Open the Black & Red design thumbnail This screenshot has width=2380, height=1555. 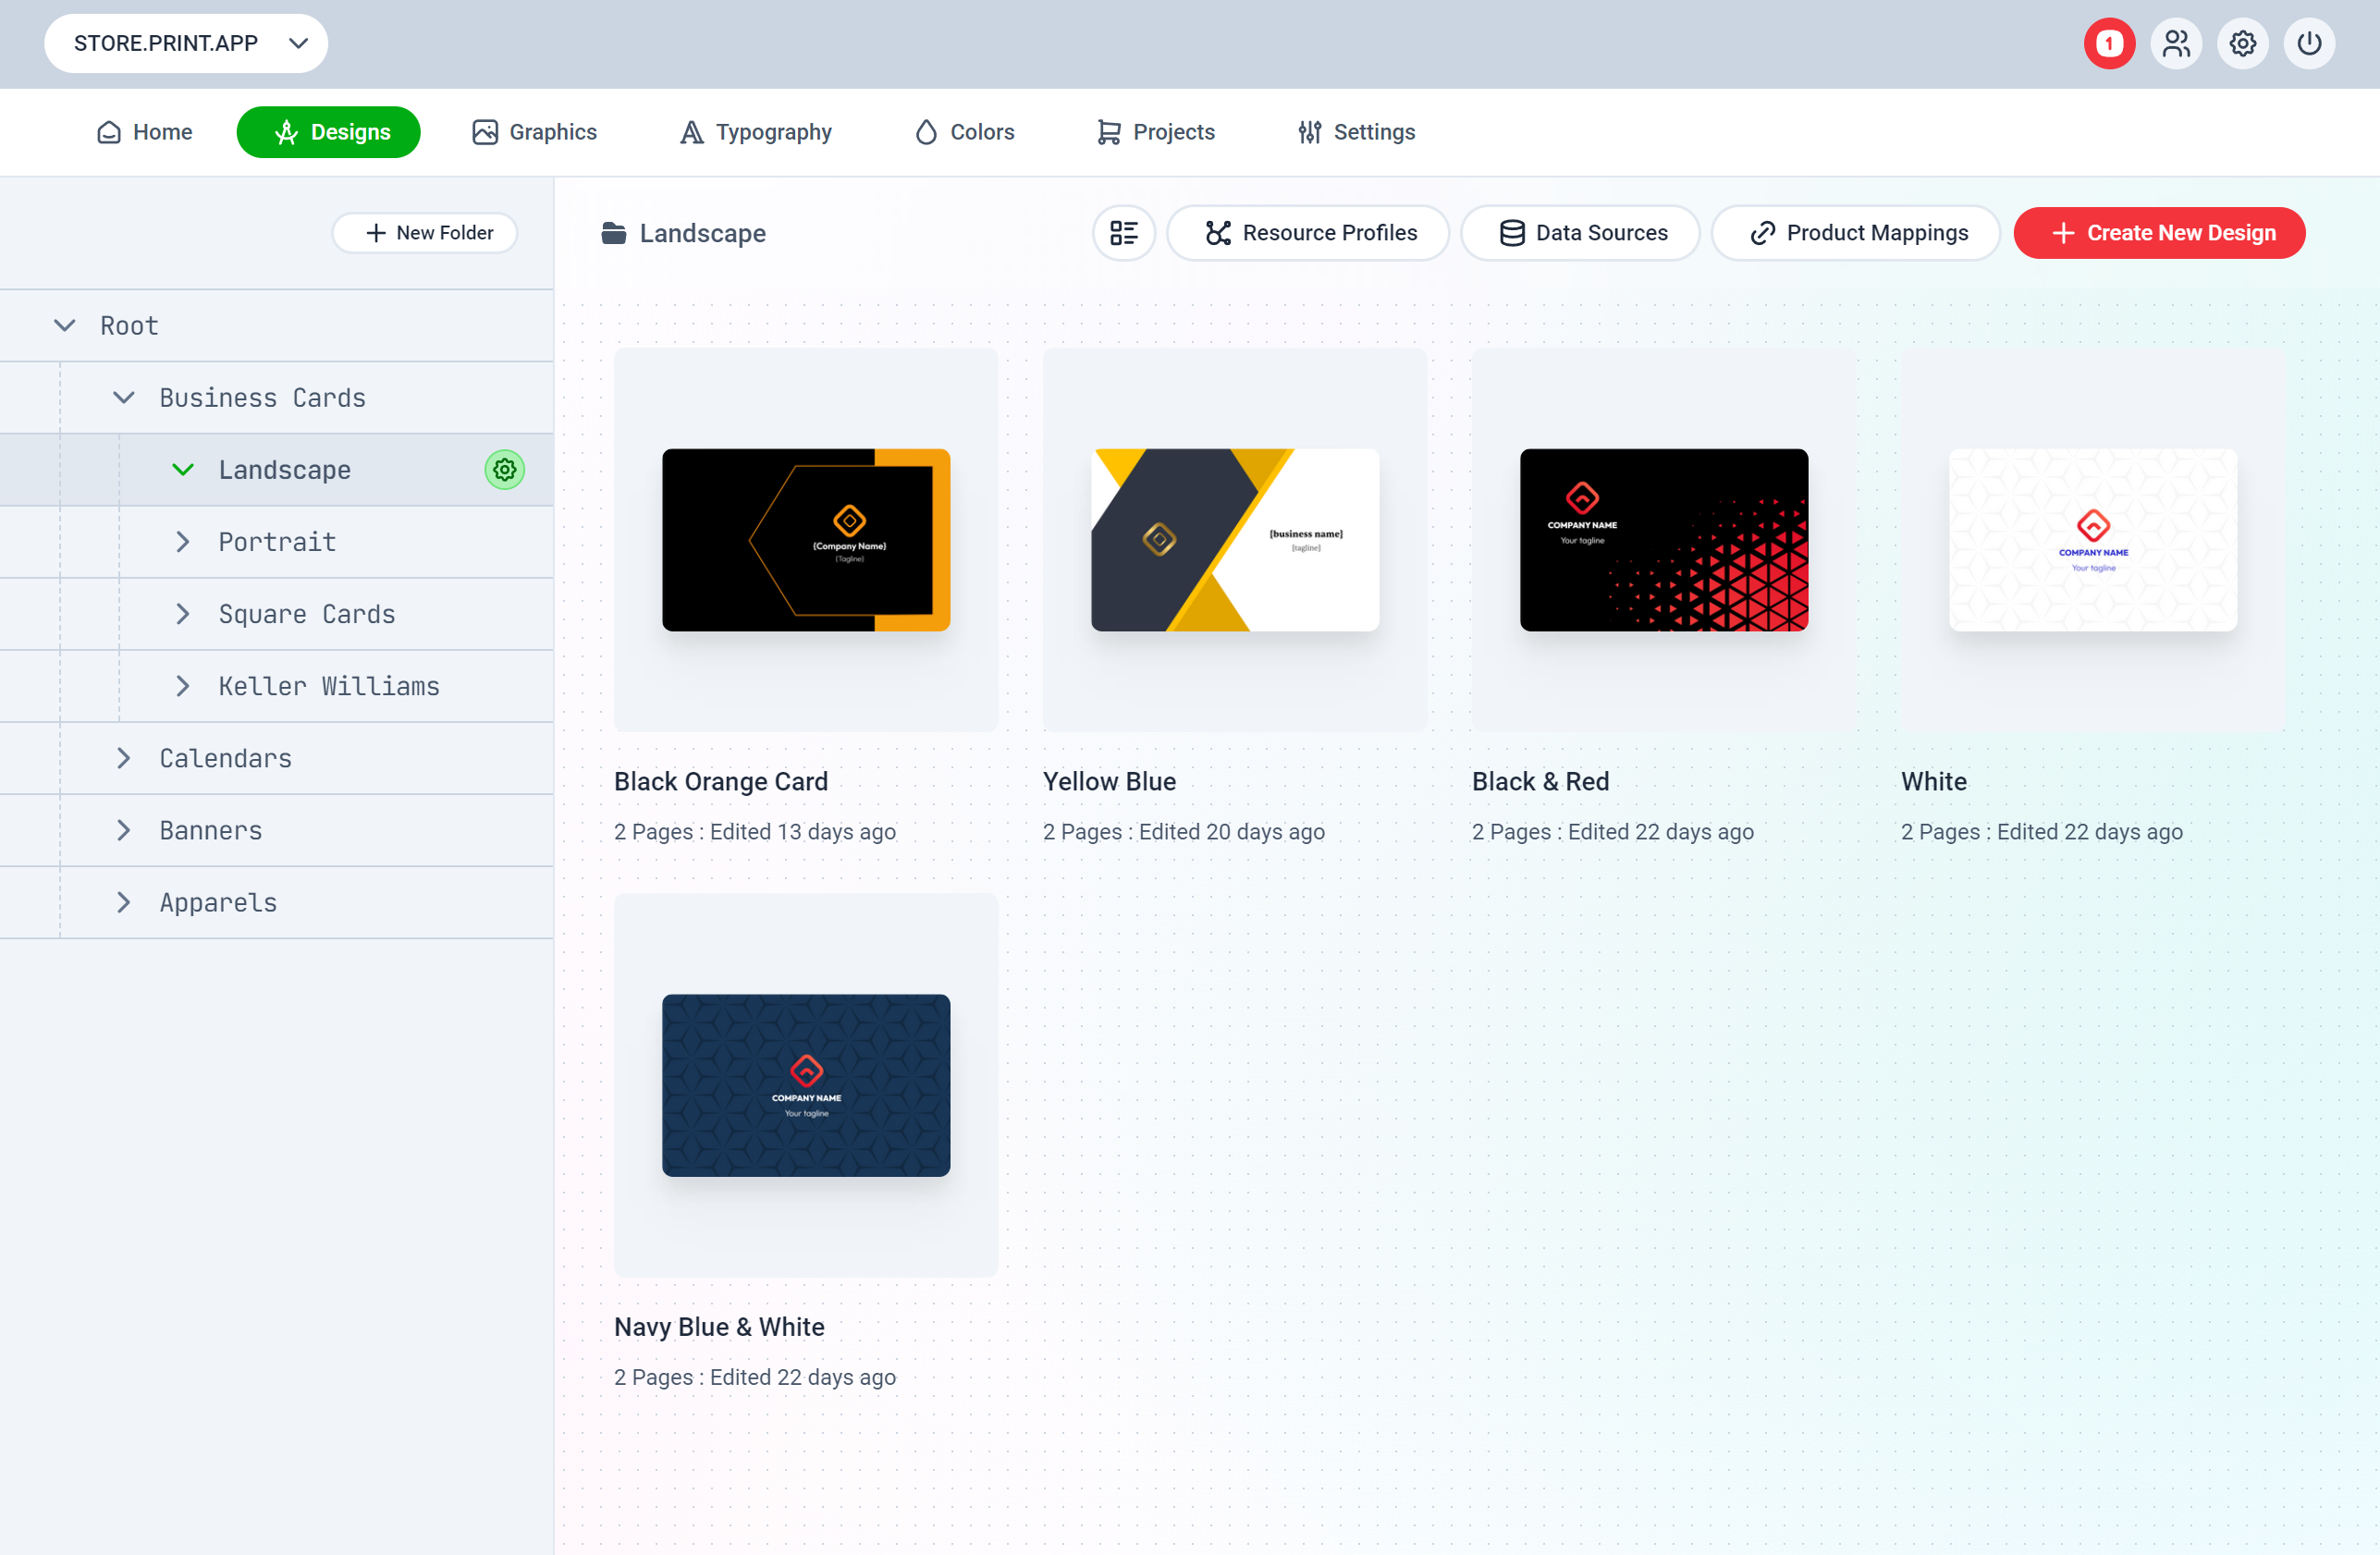click(1664, 540)
